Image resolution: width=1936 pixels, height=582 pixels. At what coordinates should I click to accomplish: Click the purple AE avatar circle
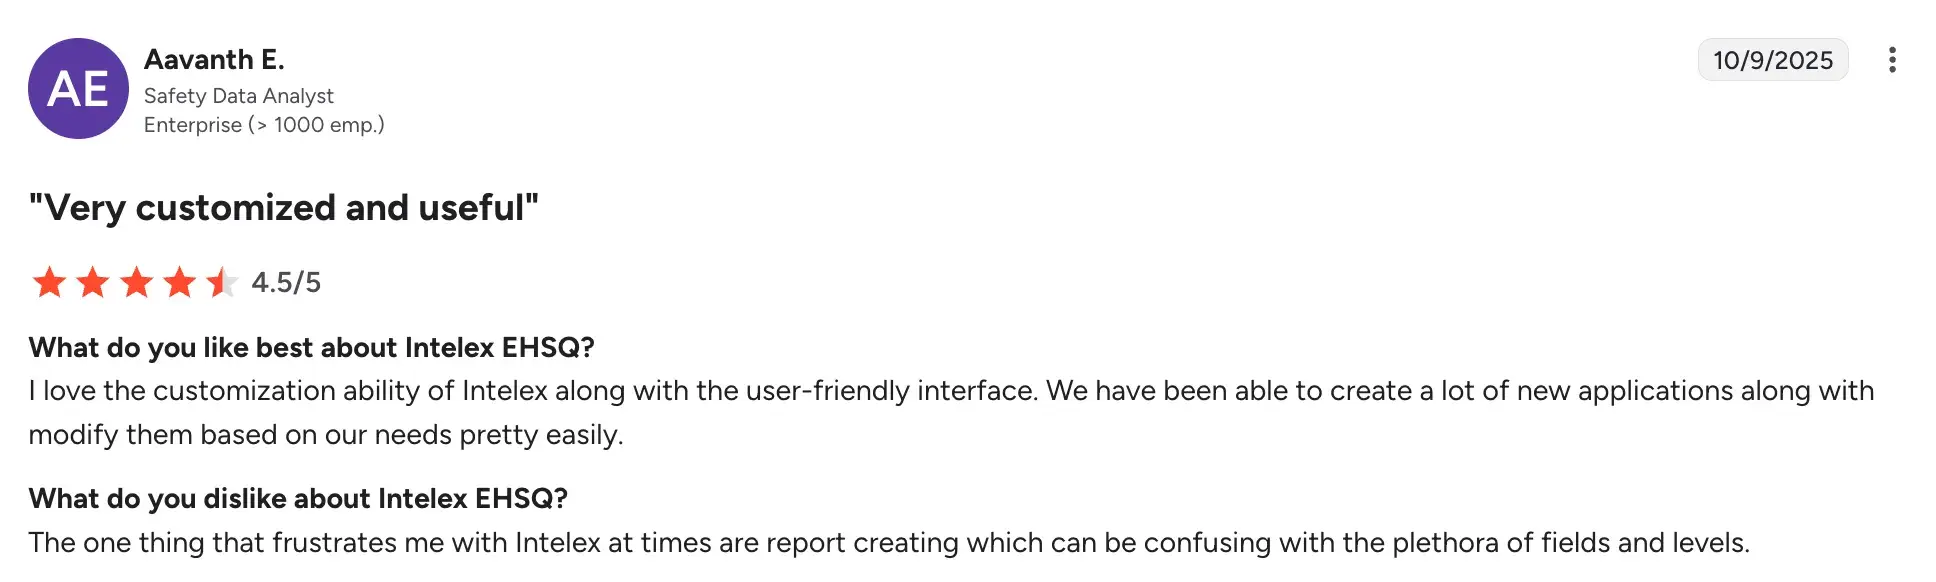78,89
